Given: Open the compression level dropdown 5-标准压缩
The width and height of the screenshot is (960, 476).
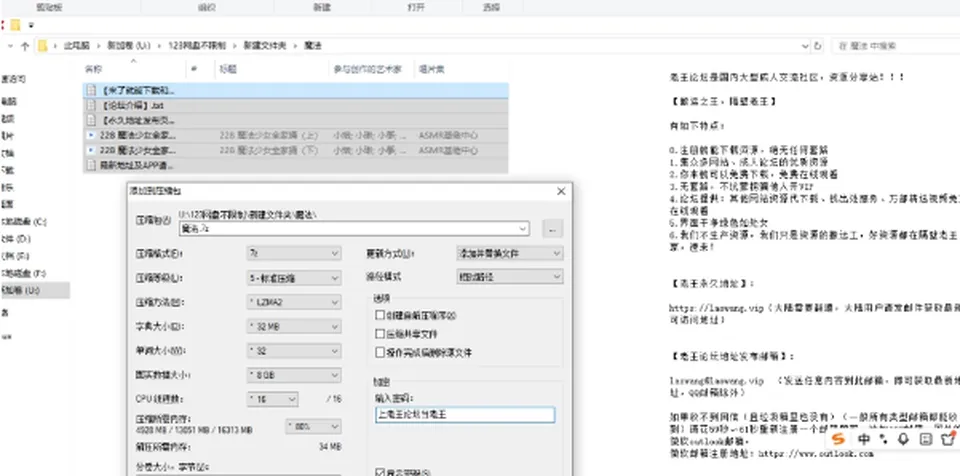Looking at the screenshot, I should [x=294, y=278].
